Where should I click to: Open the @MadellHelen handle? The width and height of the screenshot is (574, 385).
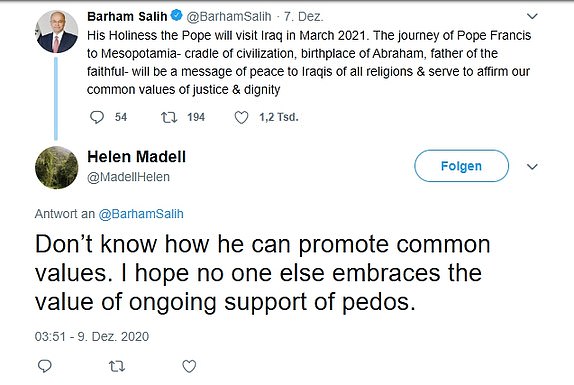pyautogui.click(x=128, y=177)
